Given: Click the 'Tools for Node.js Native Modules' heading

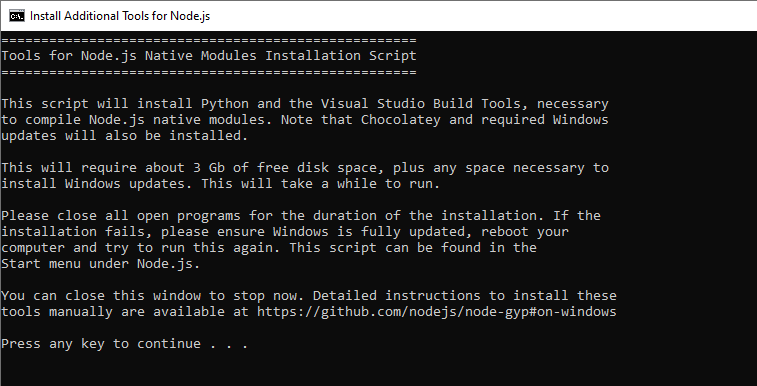Looking at the screenshot, I should click(129, 55).
